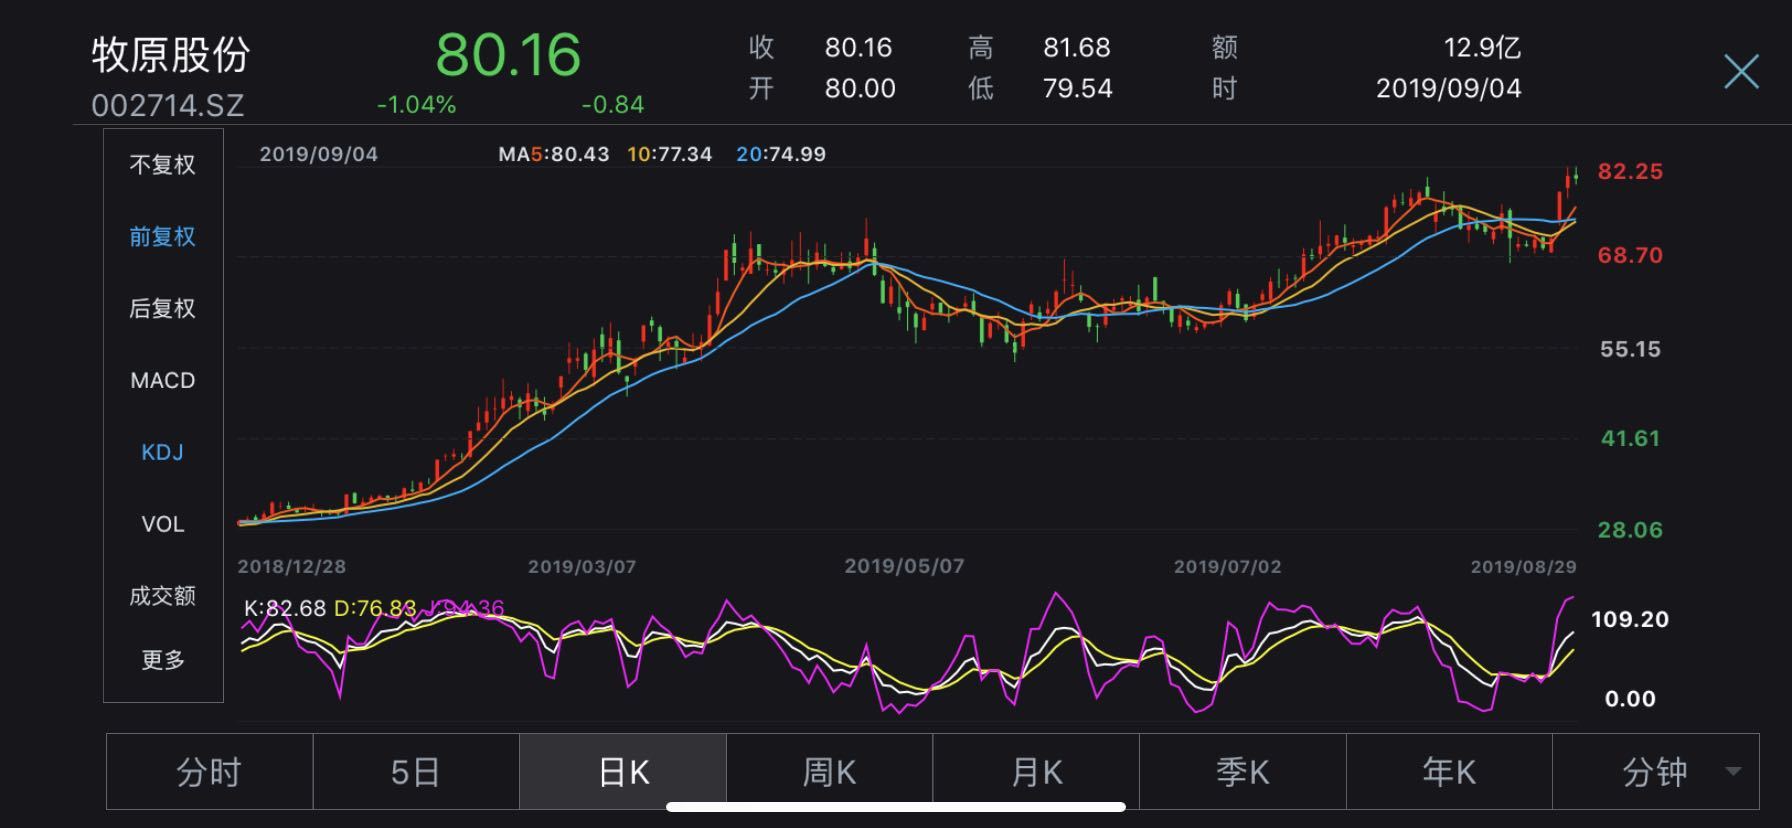Click the MA5:80.43 legend label
This screenshot has width=1792, height=828.
[554, 155]
